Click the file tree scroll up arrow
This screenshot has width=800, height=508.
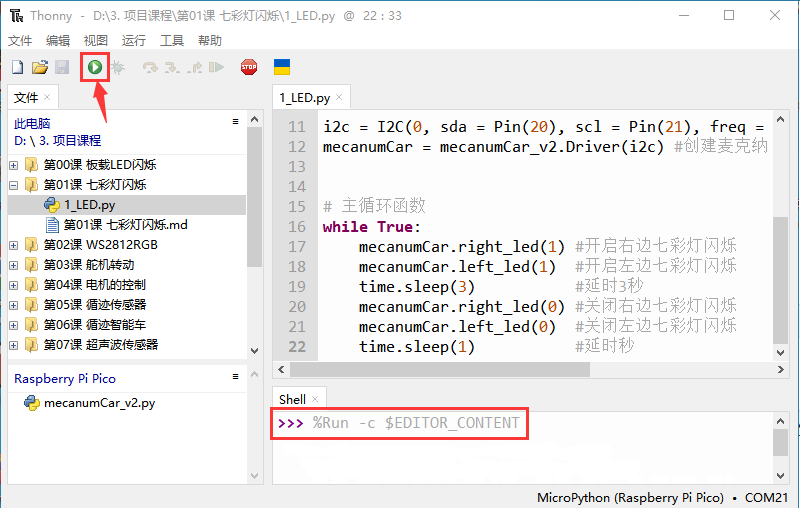[255, 119]
